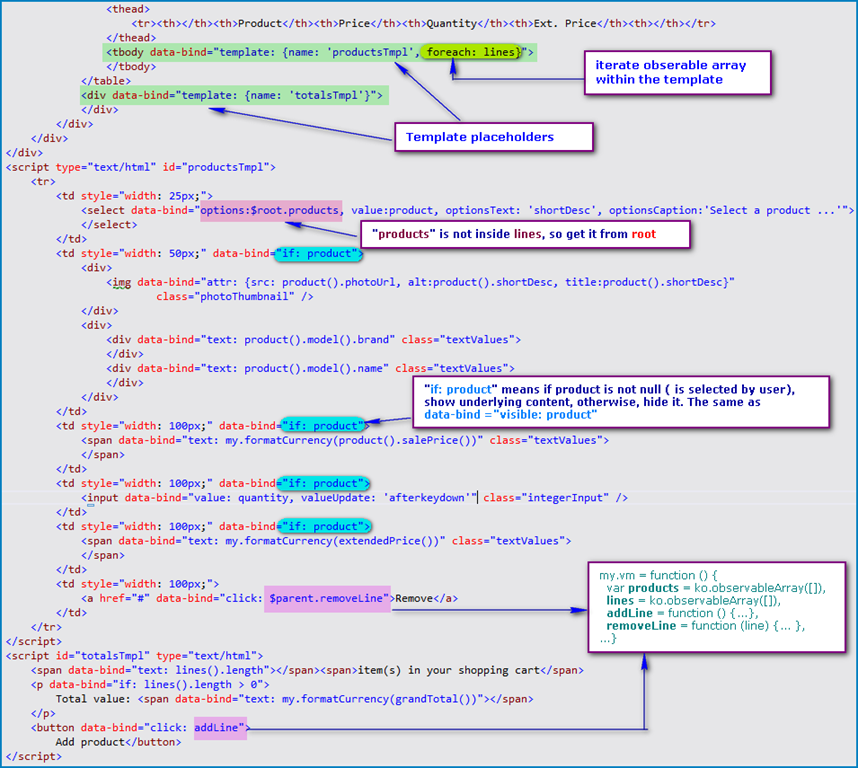Click the "Add product" button text
This screenshot has width=858, height=768.
(118, 742)
